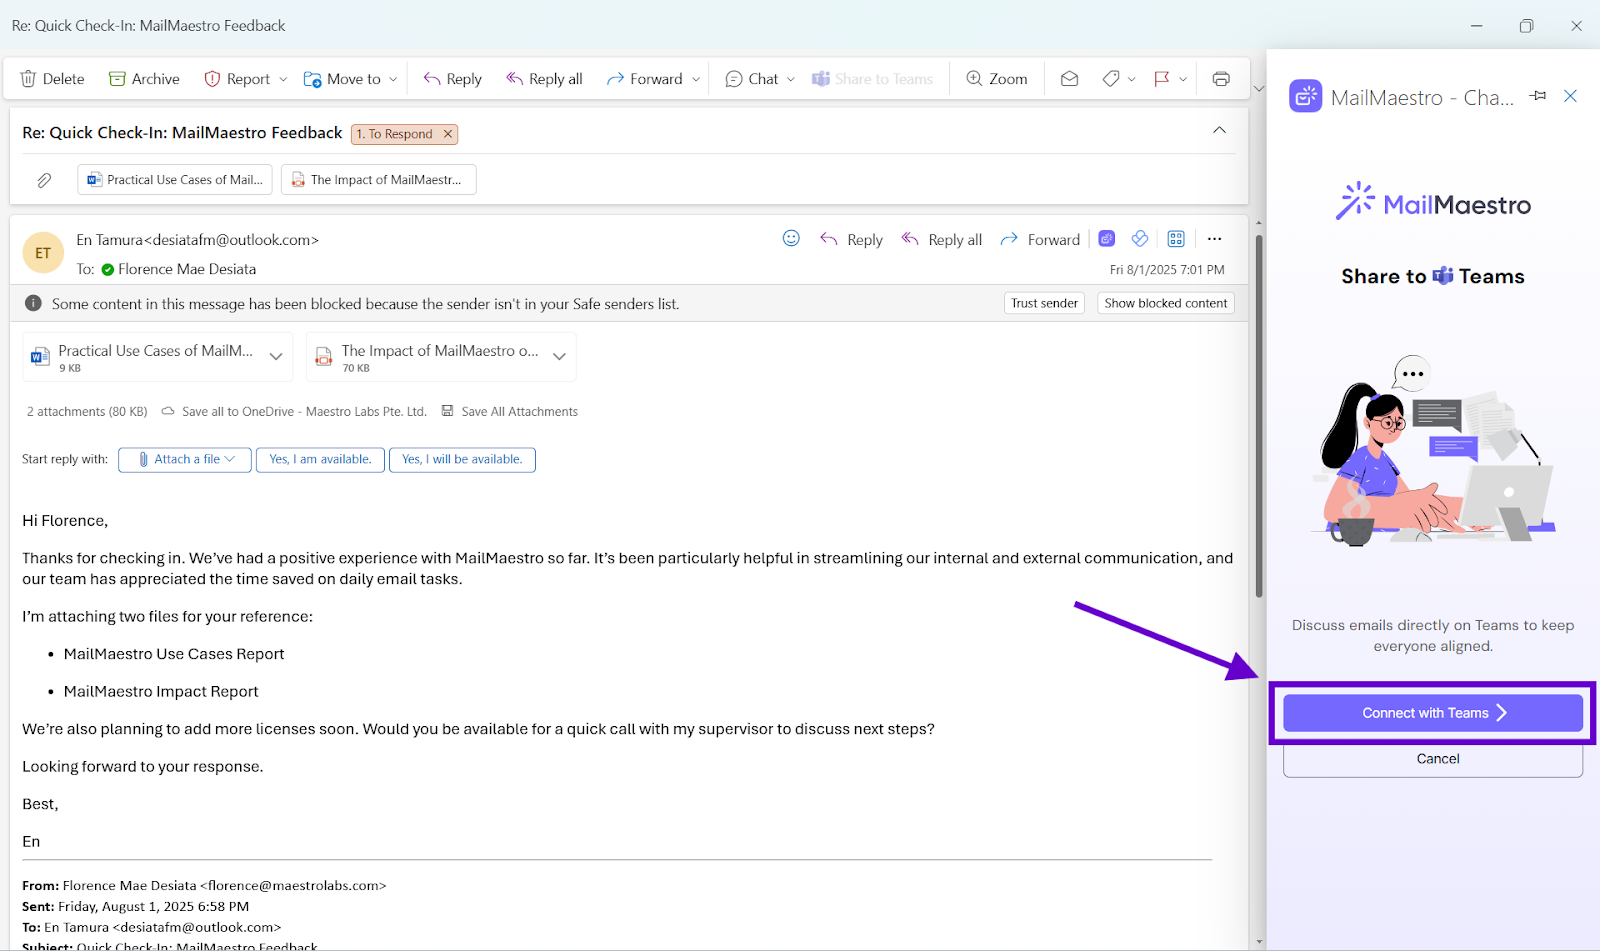
Task: Expand the toolbar overflow chevron
Action: [x=1259, y=88]
